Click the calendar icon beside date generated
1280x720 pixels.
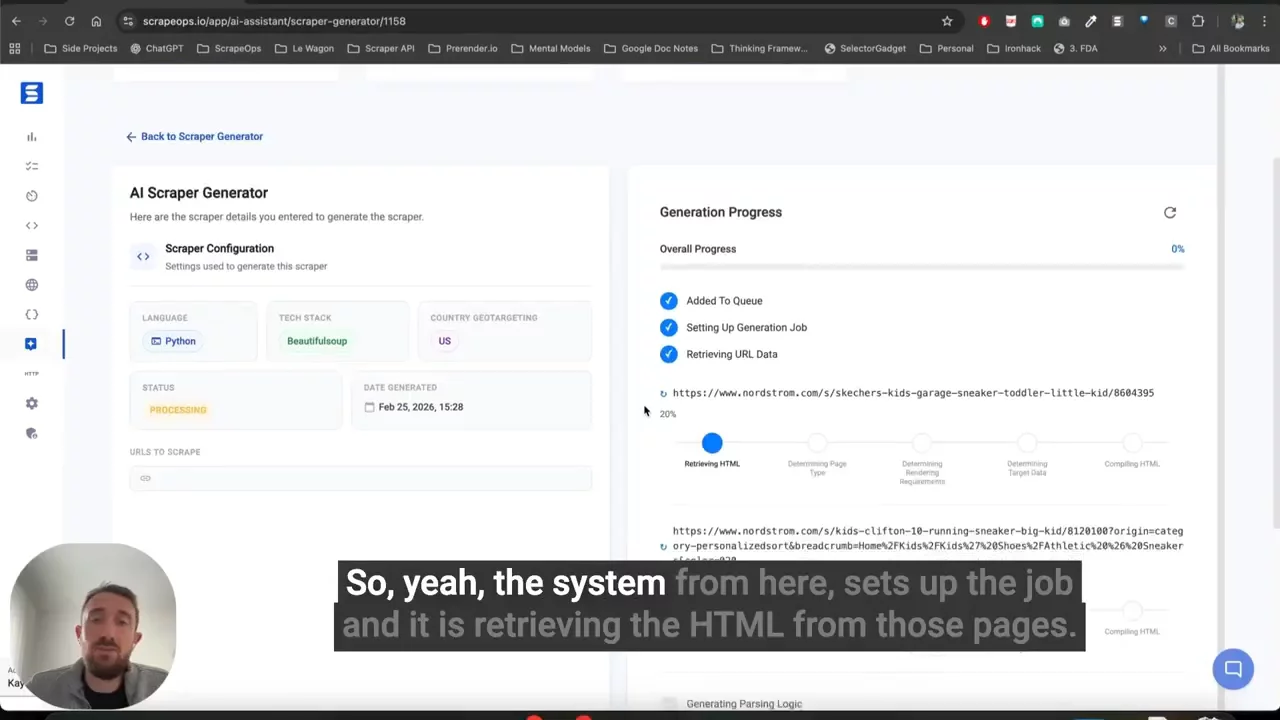tap(369, 407)
